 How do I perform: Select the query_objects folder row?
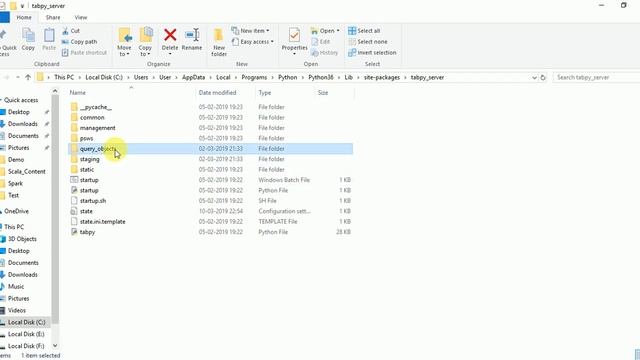coord(210,149)
